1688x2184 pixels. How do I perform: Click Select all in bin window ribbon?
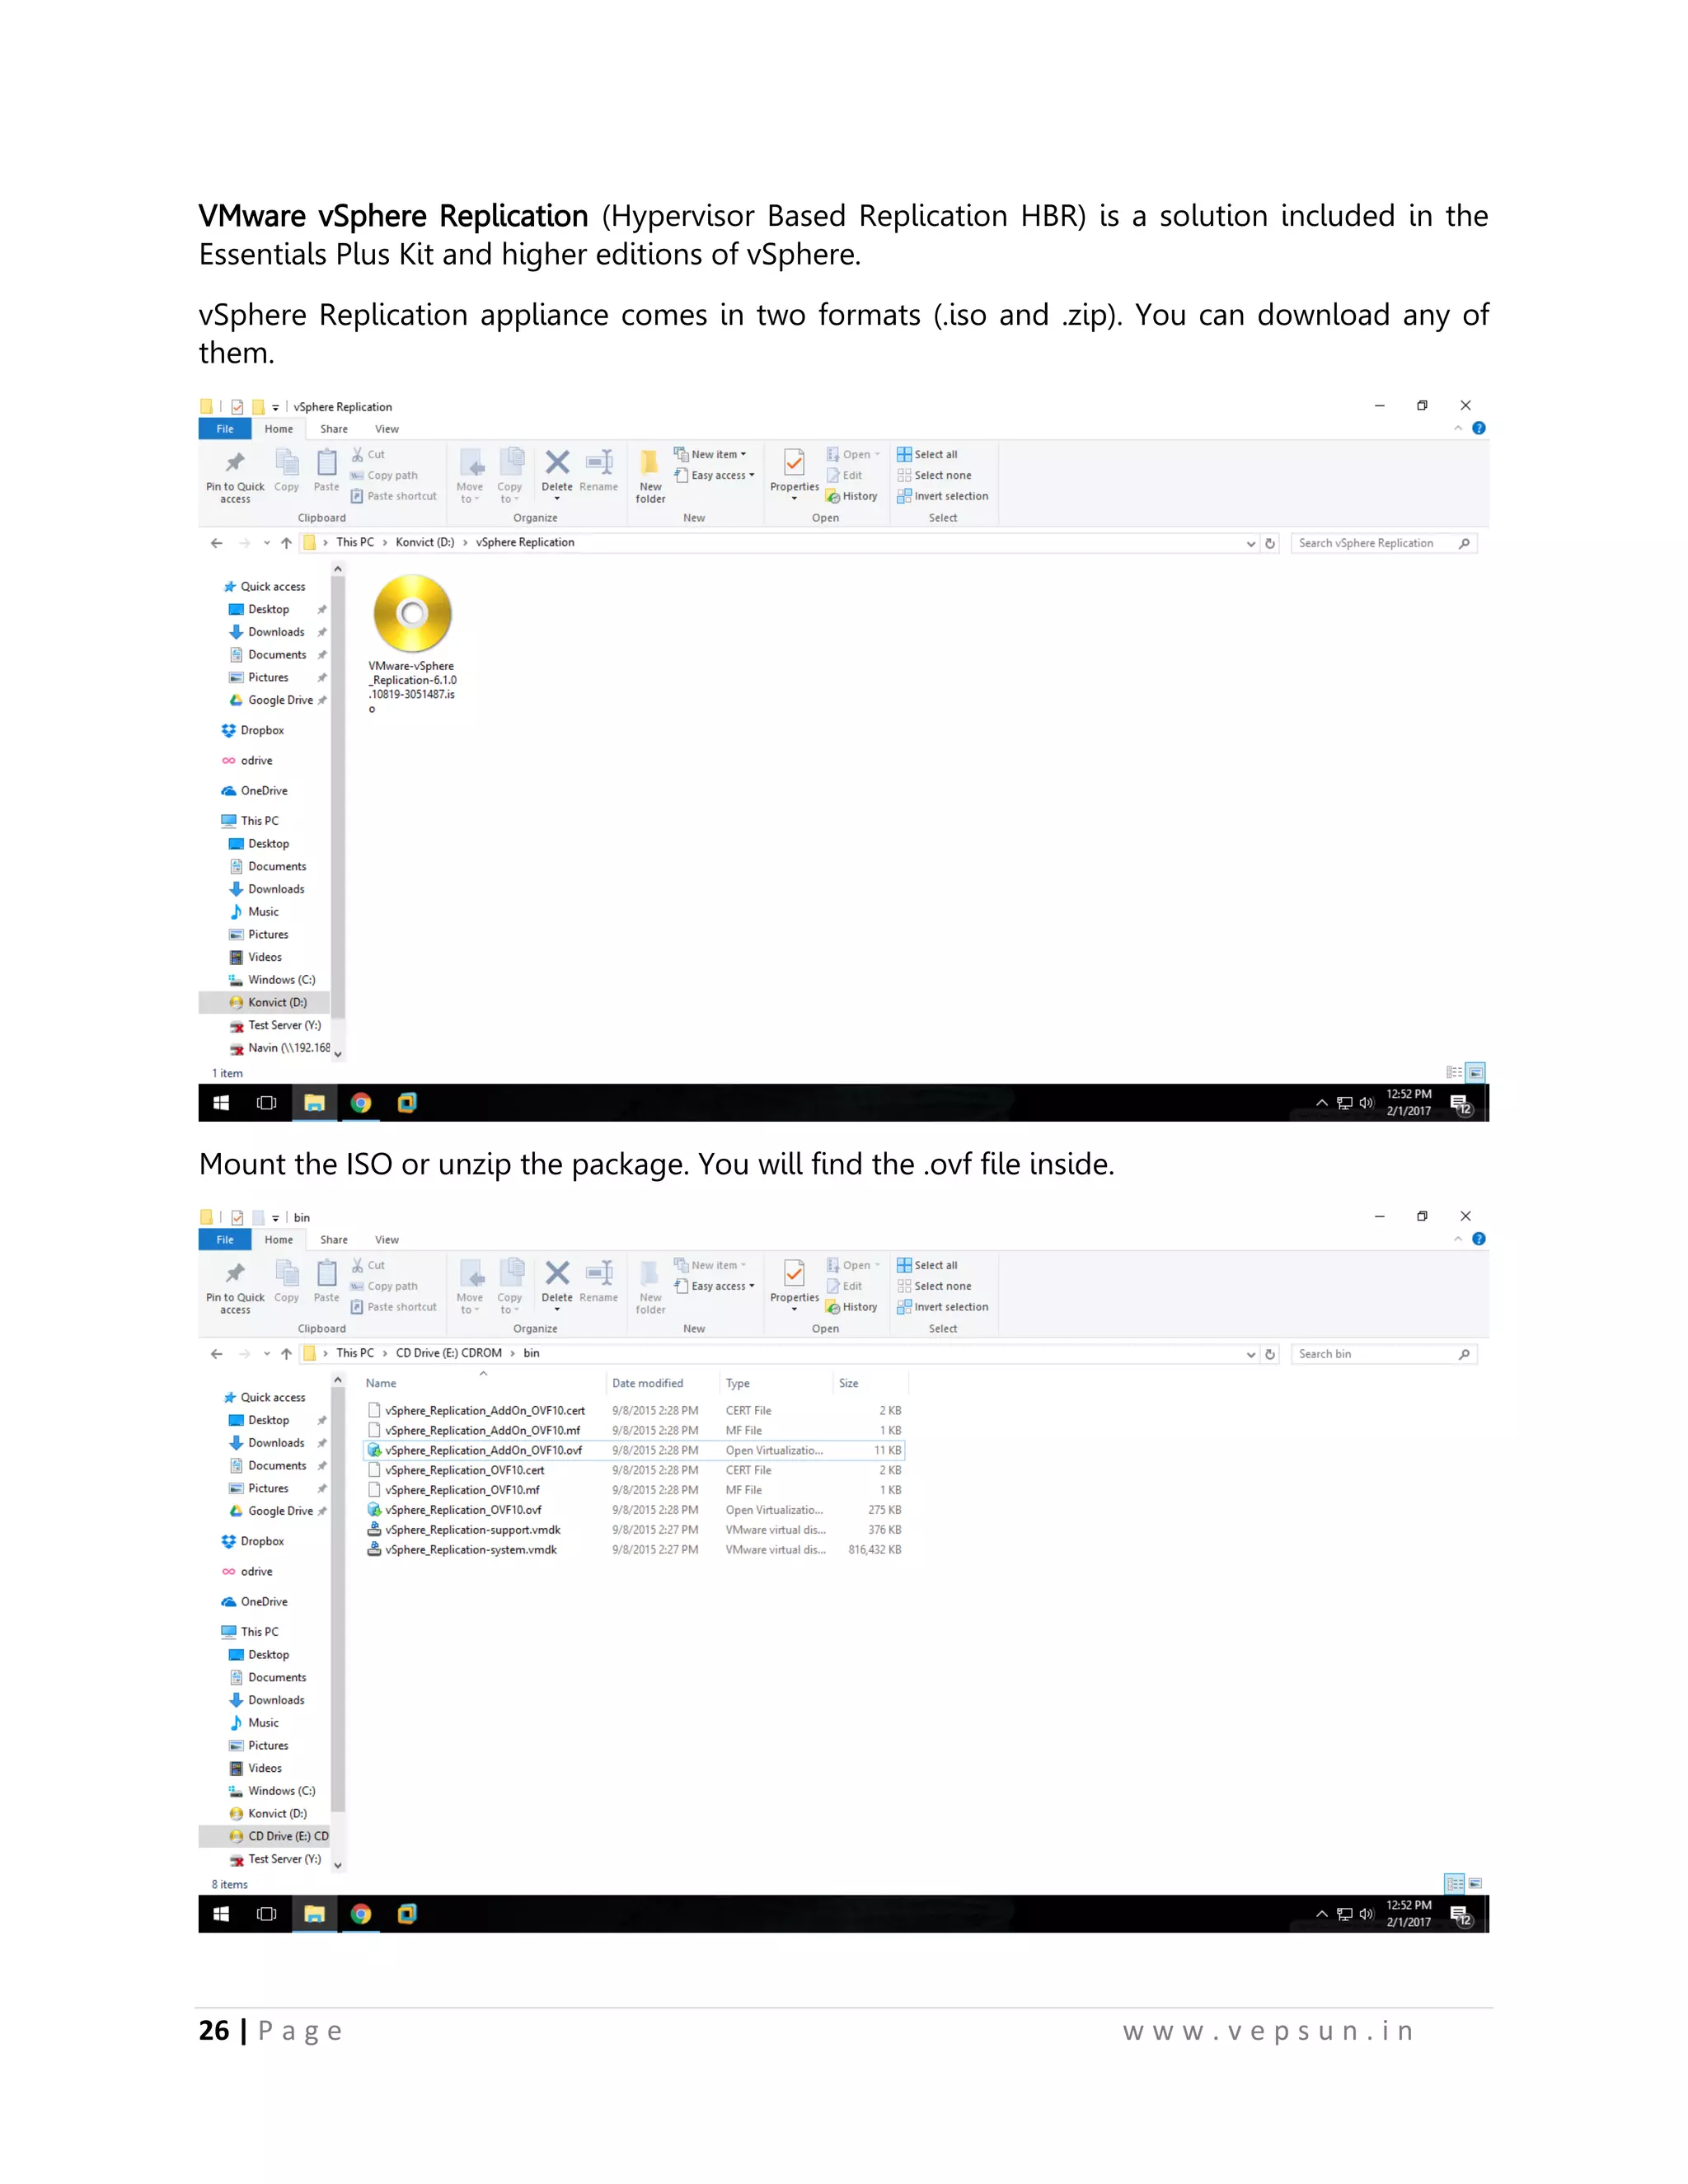927,1265
